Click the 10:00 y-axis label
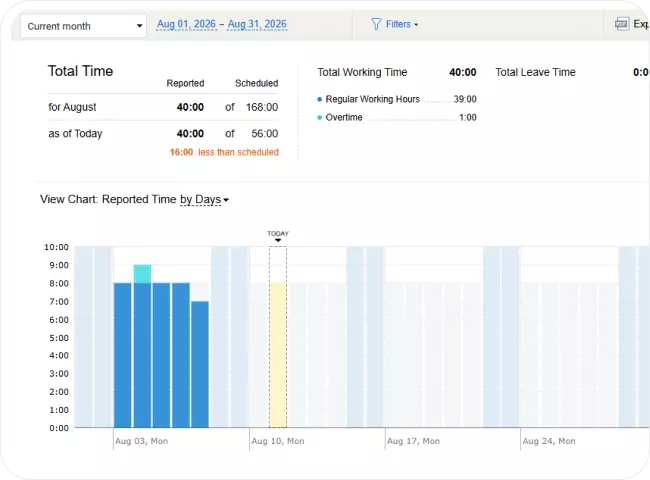Screen dimensions: 650x480 pyautogui.click(x=56, y=247)
